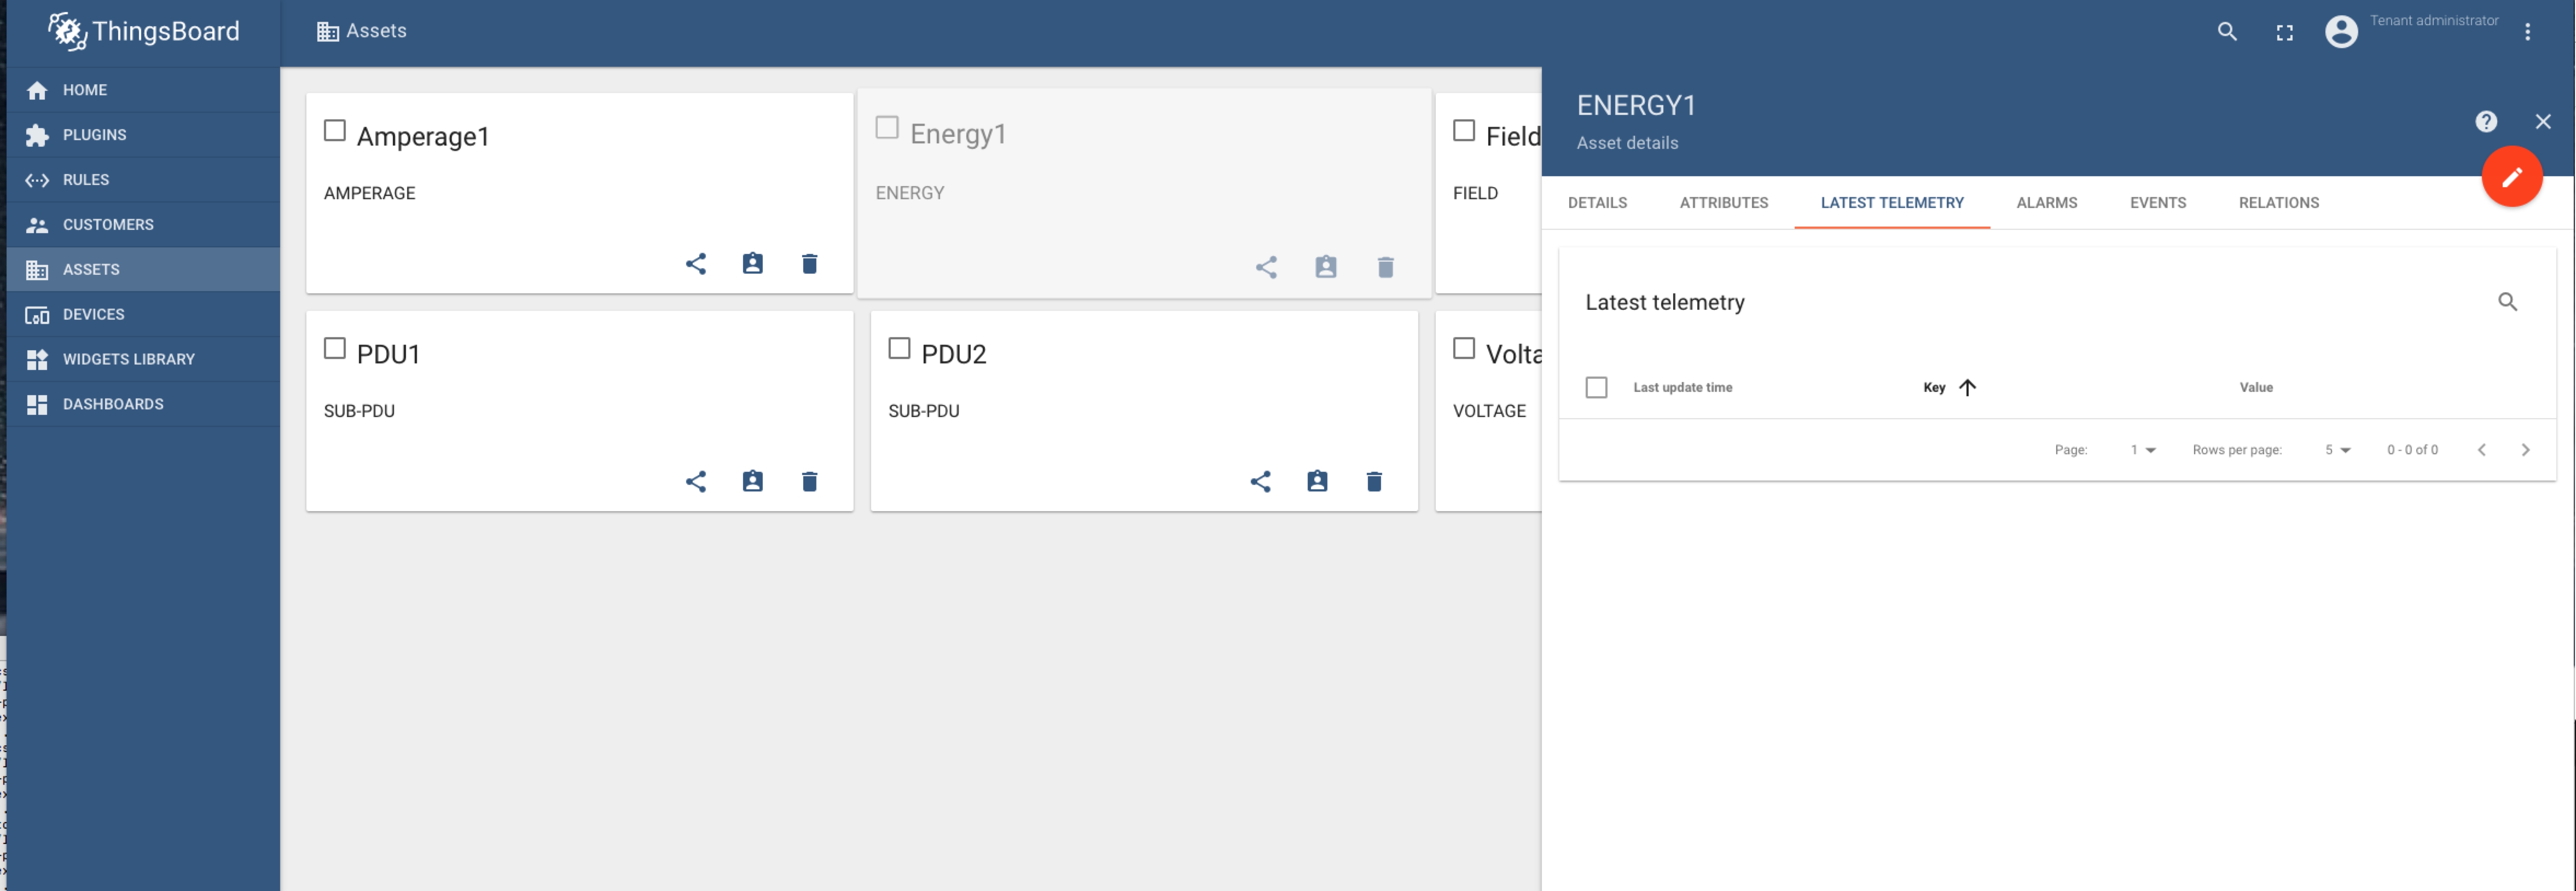Delete the Energy1 asset
Screen dimensions: 2576x891
pyautogui.click(x=1385, y=267)
